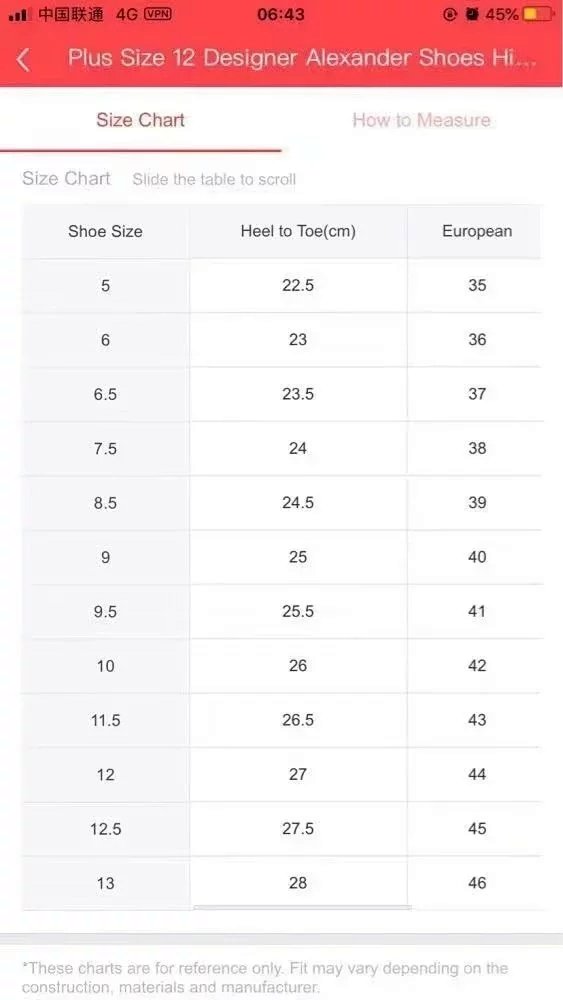Select the Size Chart tab
Image resolution: width=563 pixels, height=1000 pixels.
click(140, 120)
